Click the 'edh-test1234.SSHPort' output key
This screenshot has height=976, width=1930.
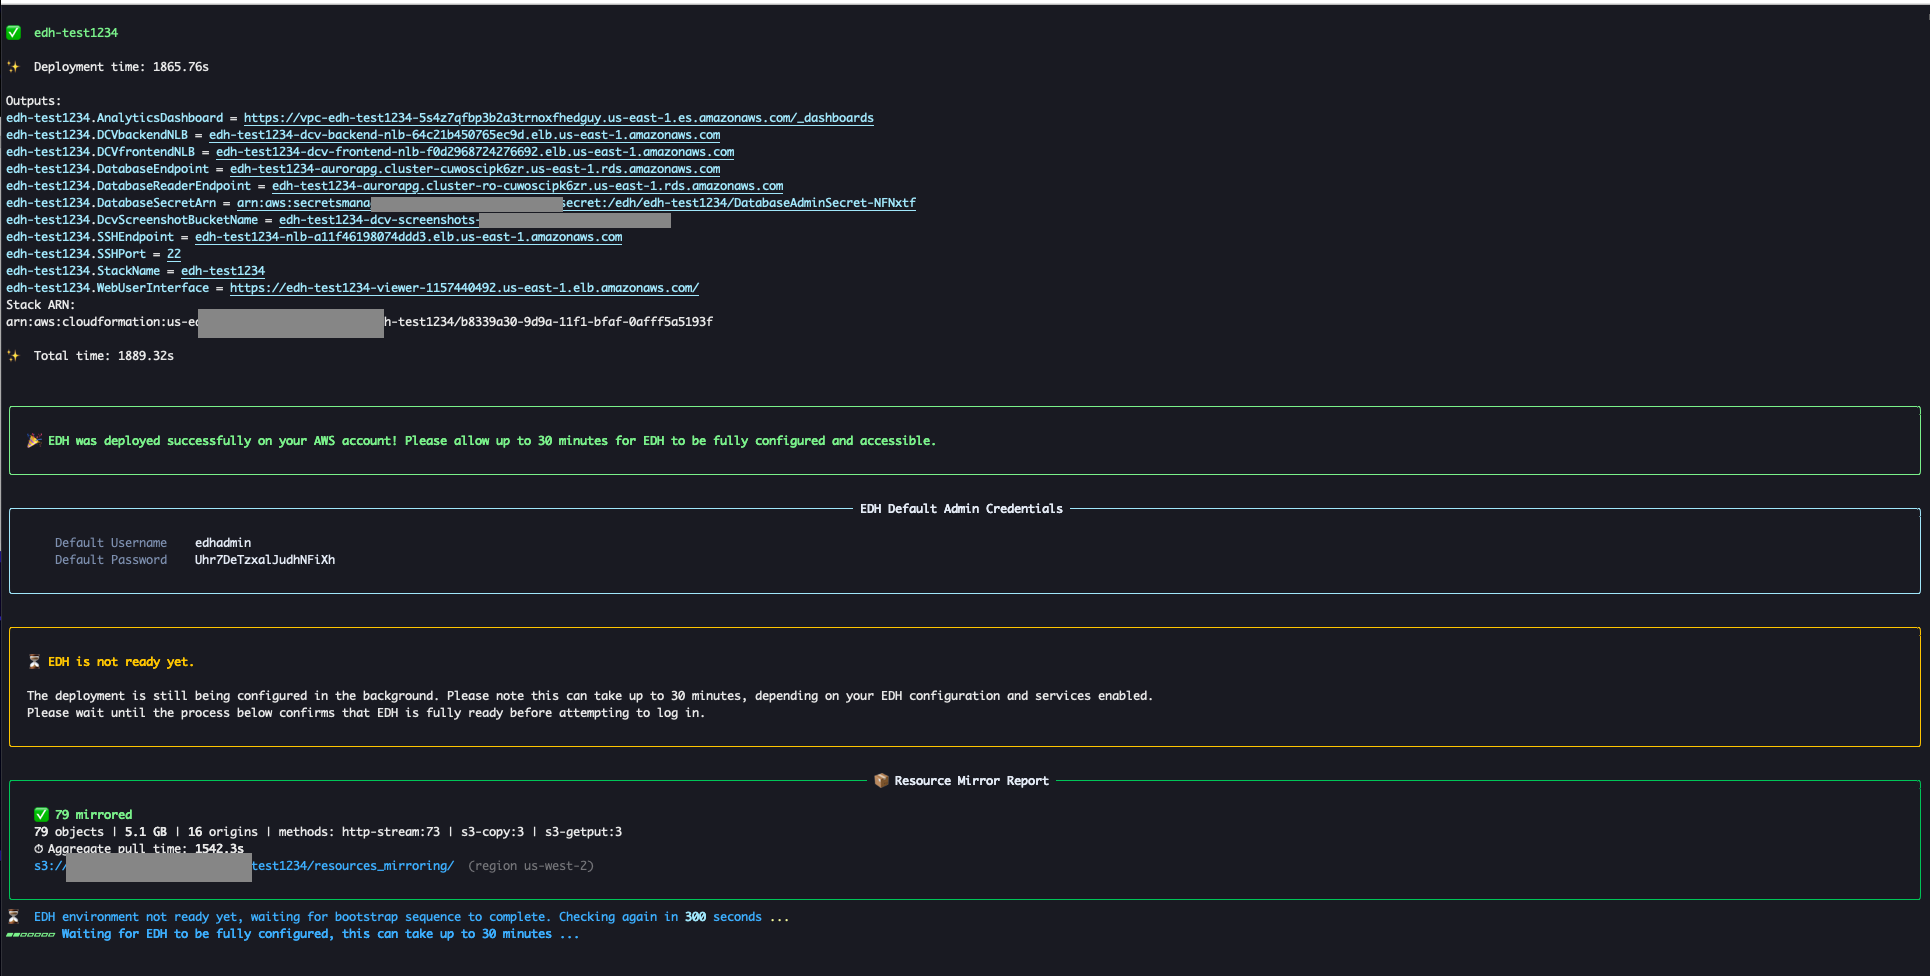point(76,254)
